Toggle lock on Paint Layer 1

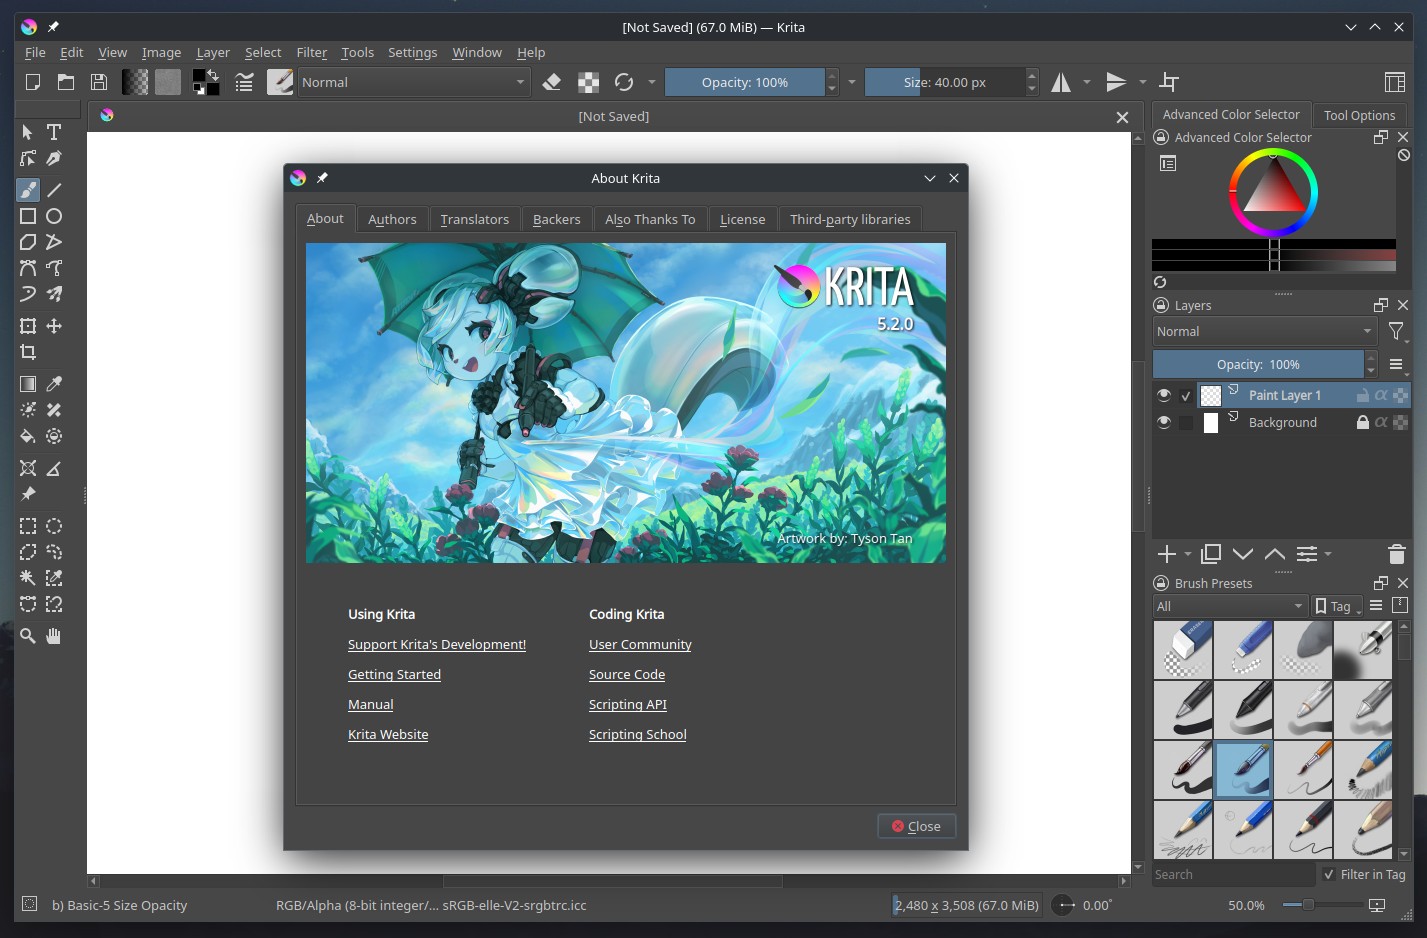1362,395
